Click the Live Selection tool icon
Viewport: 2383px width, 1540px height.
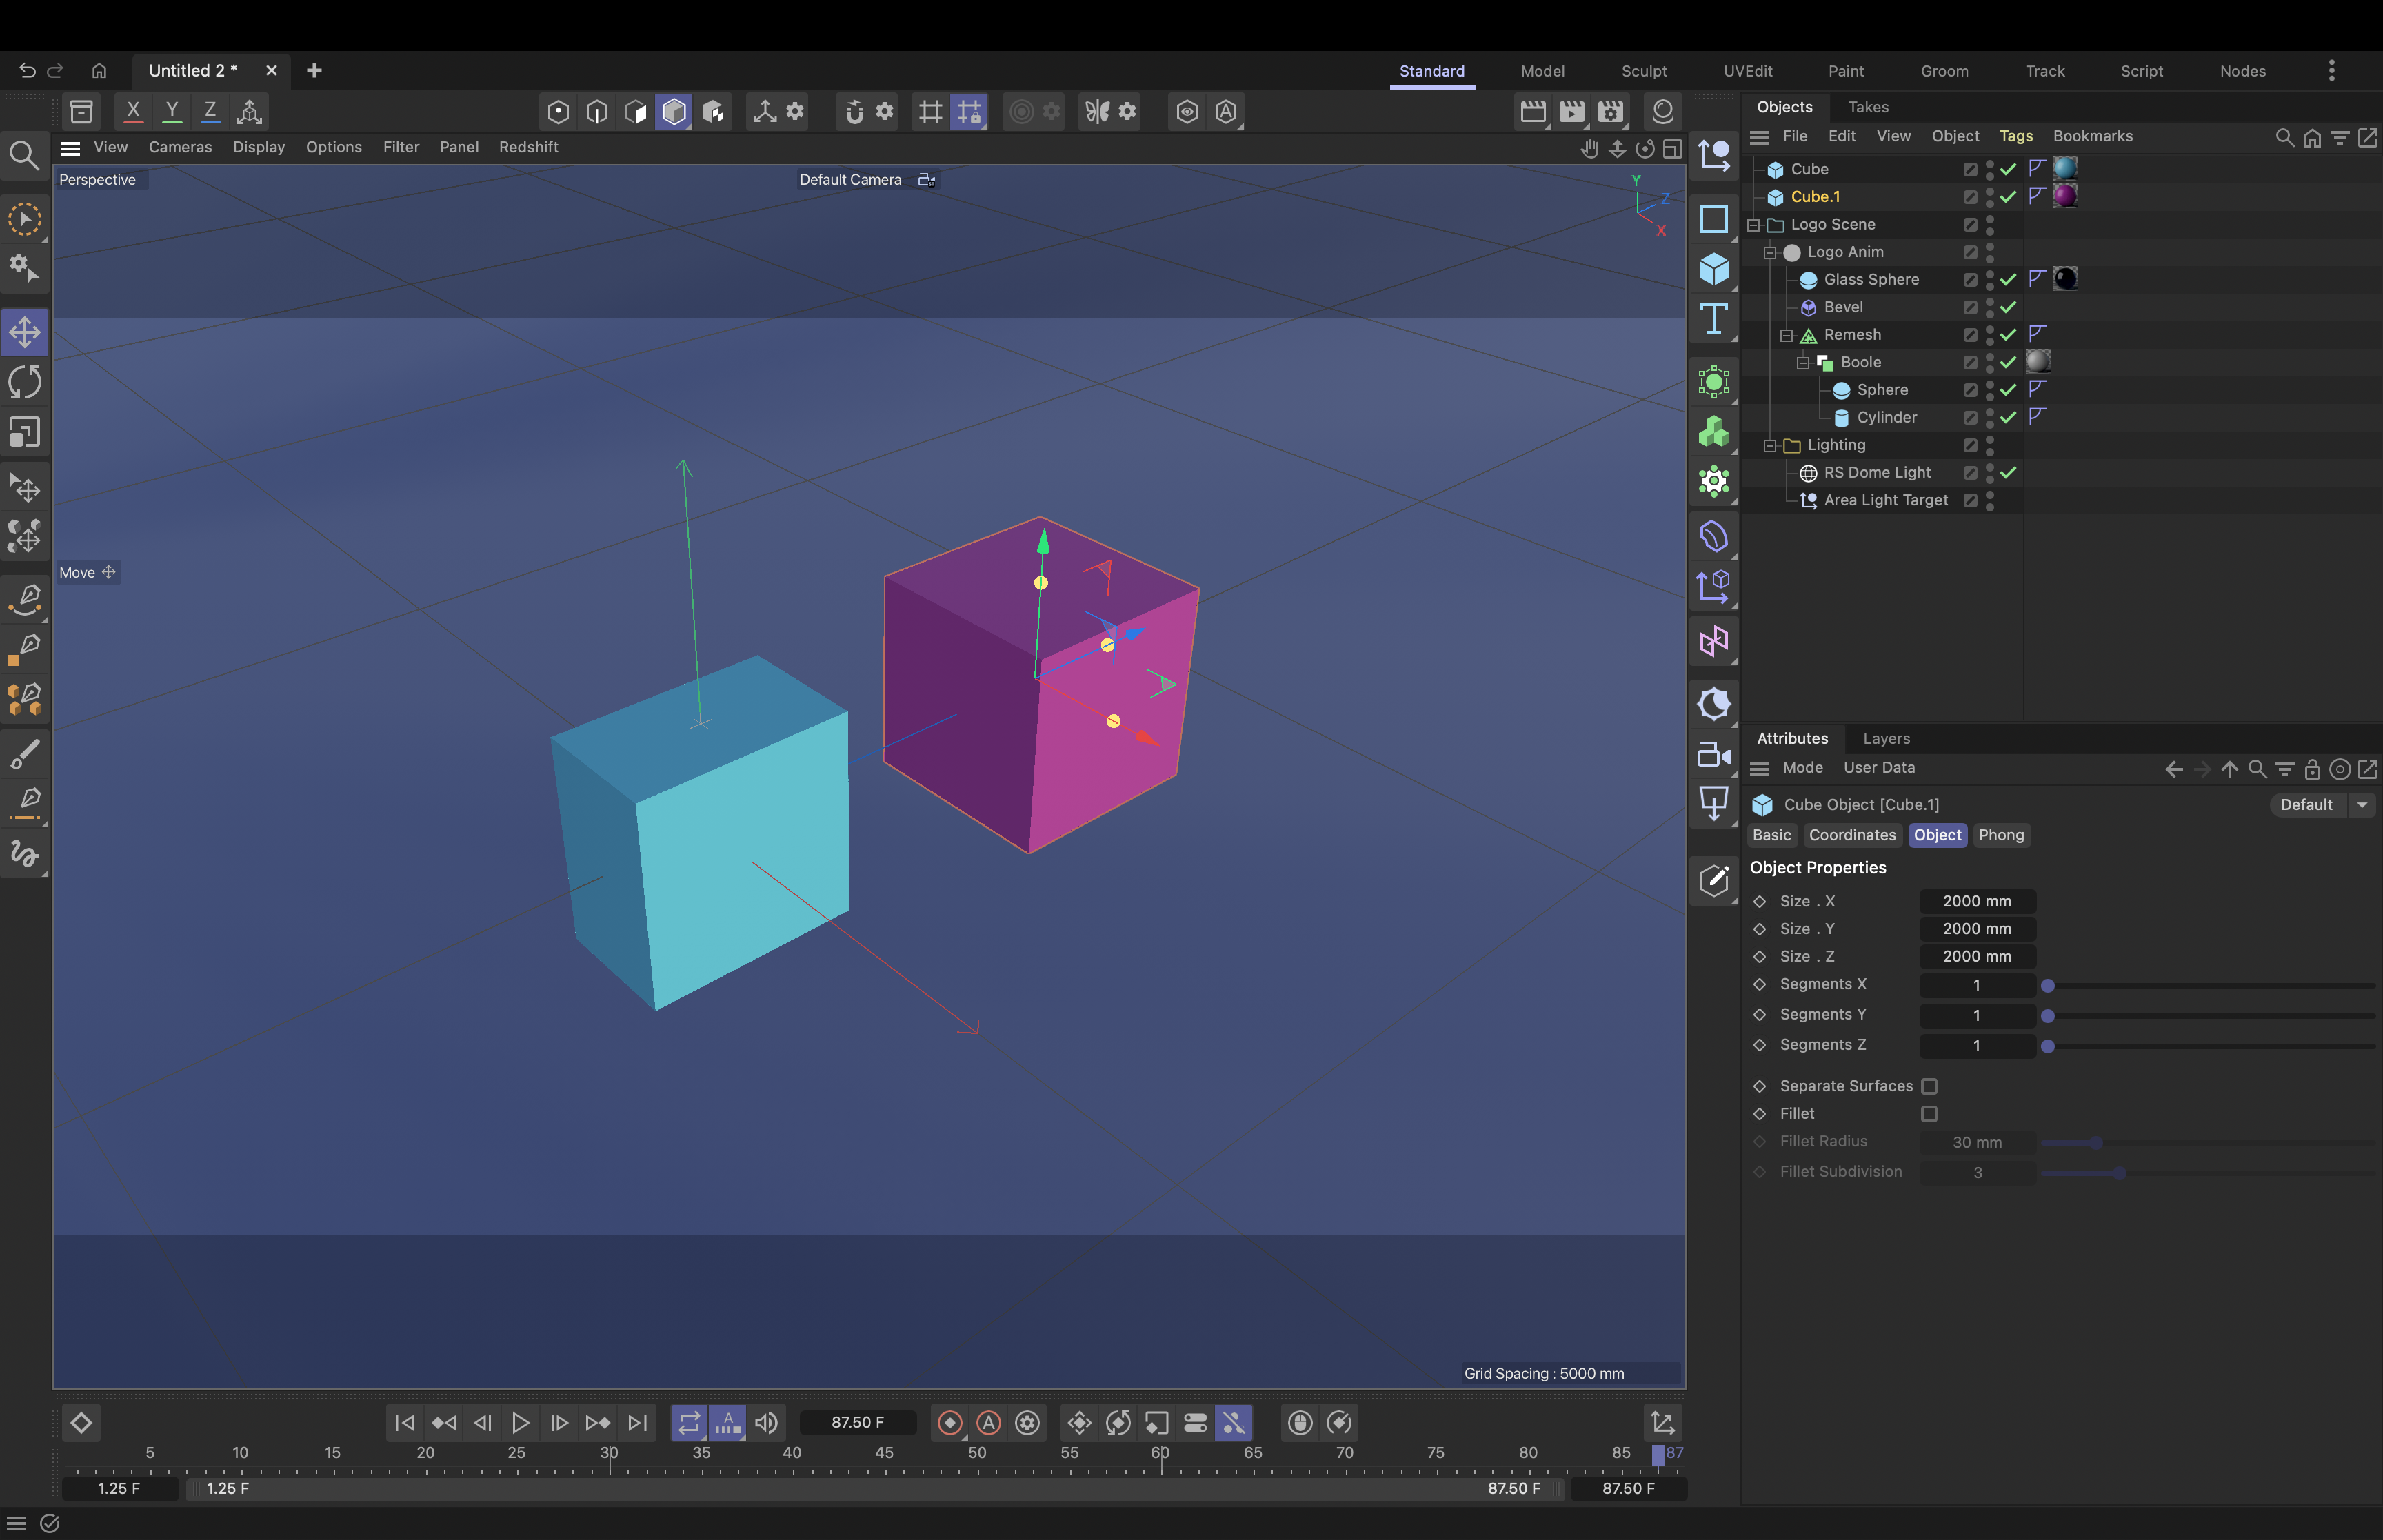(25, 220)
